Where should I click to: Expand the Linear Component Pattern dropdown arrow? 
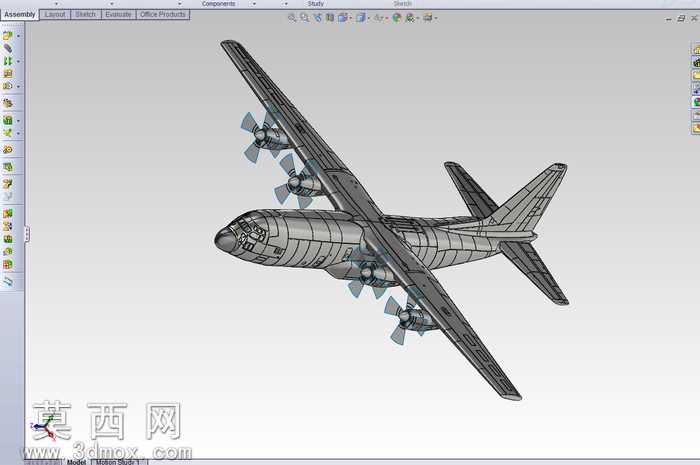(18, 61)
